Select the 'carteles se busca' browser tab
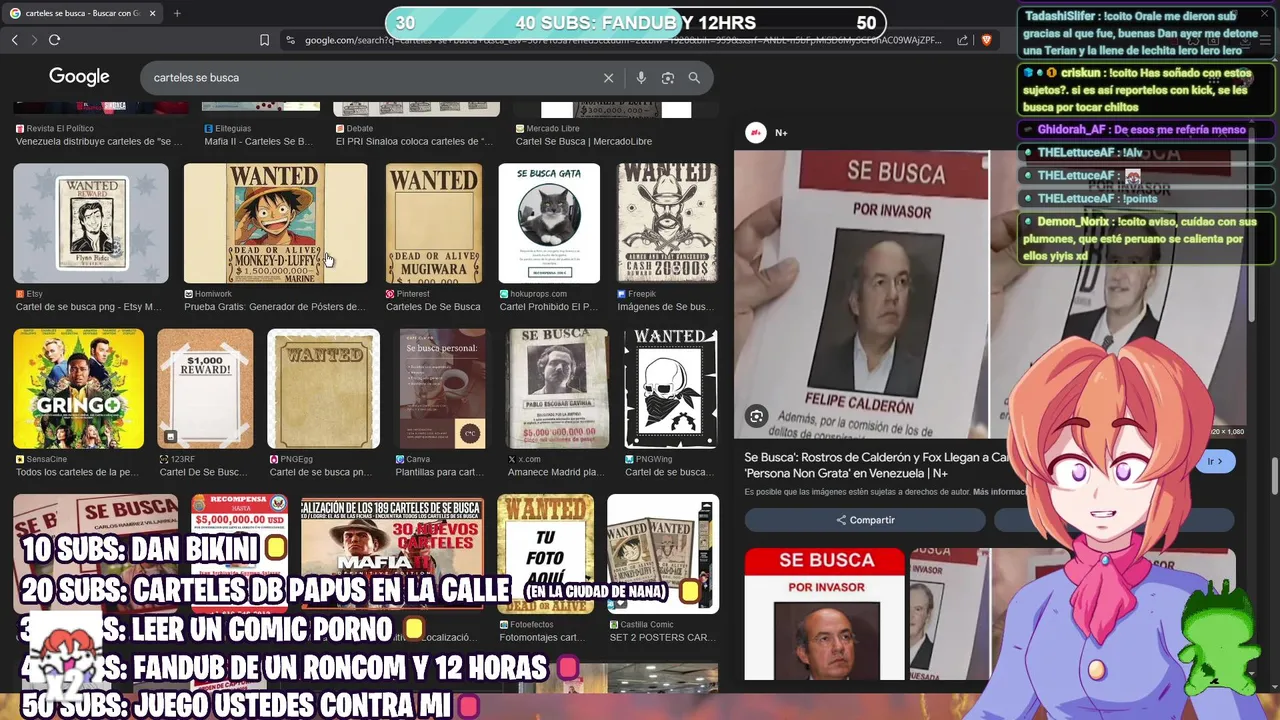 (x=80, y=13)
